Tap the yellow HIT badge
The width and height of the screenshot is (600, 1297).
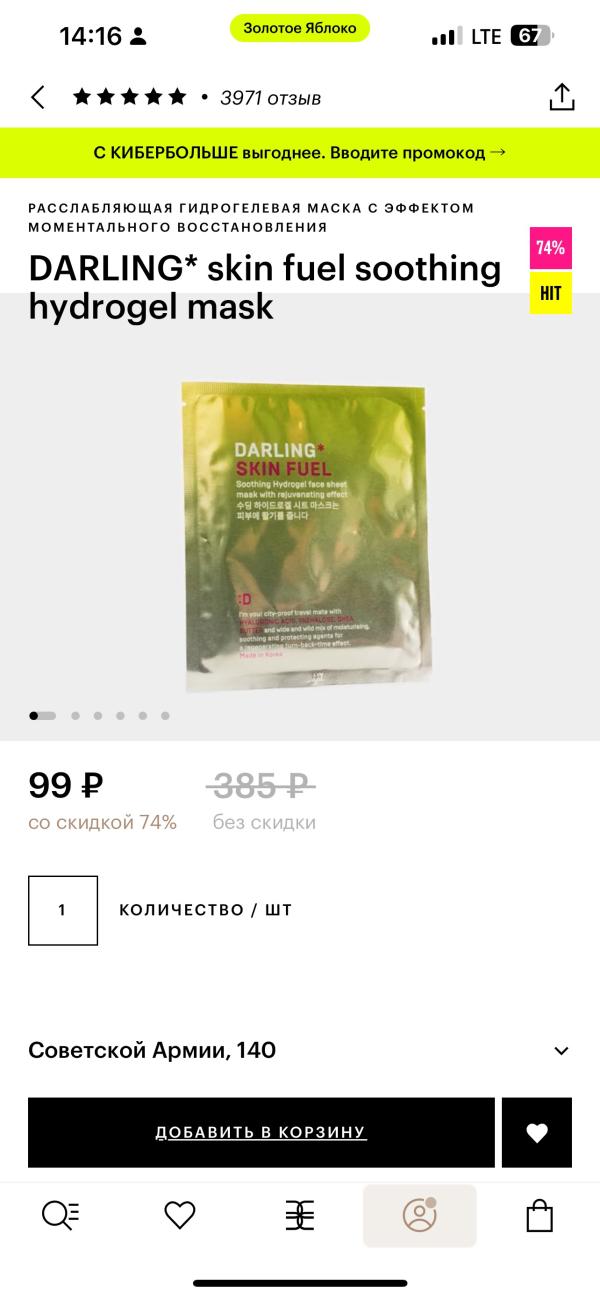(x=551, y=293)
